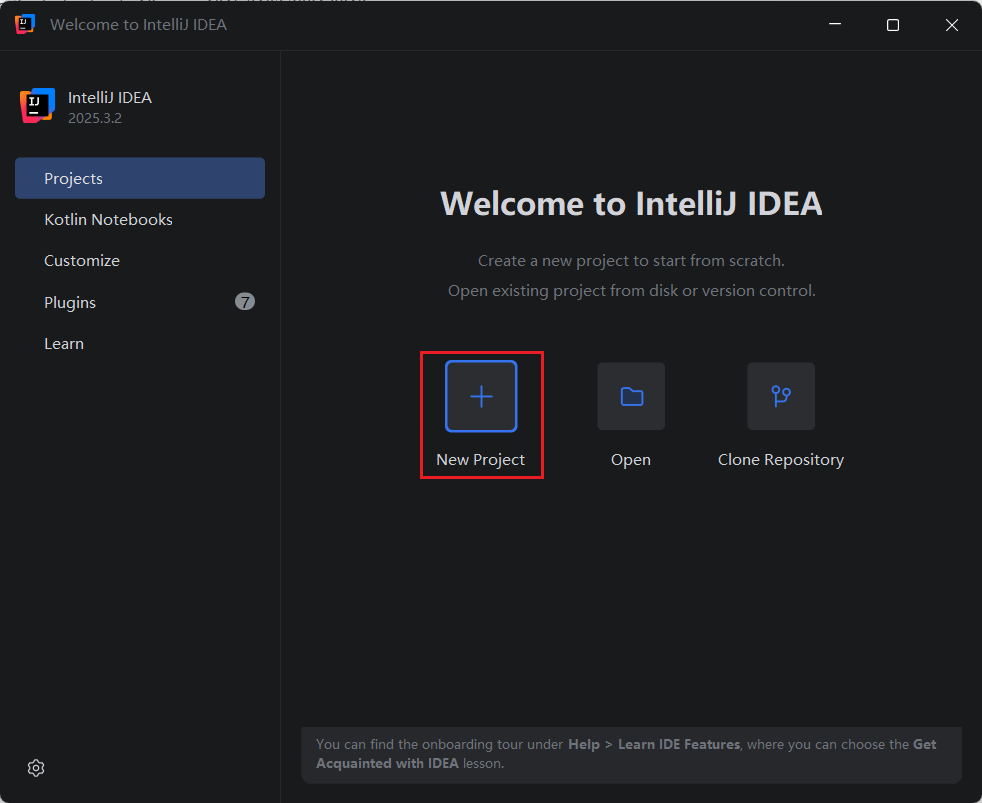
Task: Click the New Project plus icon
Action: (x=481, y=396)
